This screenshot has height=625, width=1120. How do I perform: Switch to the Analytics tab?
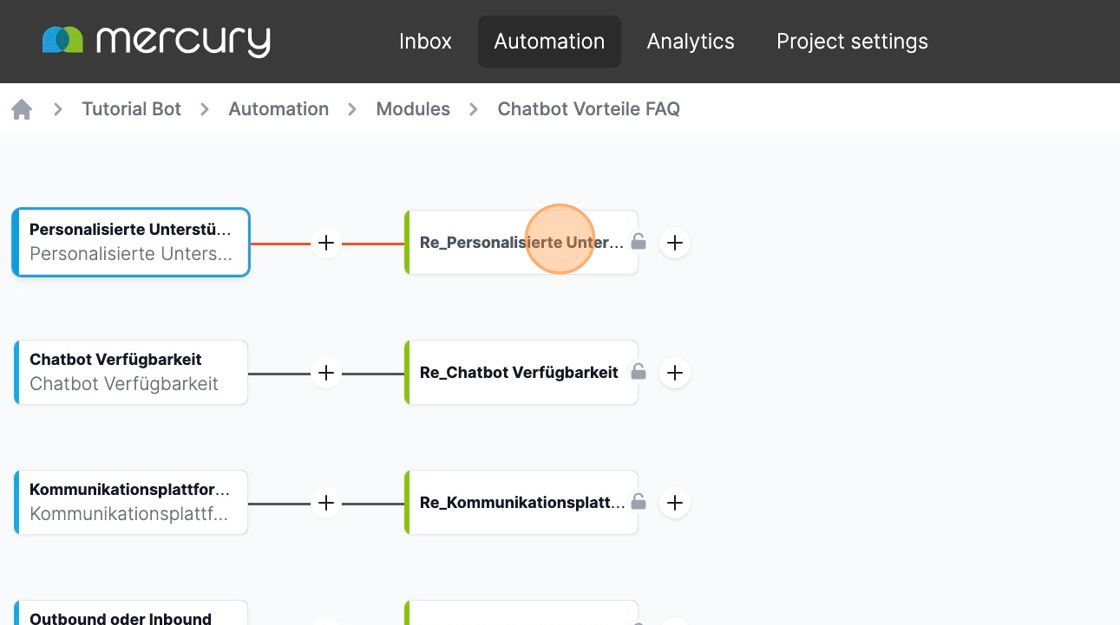[690, 42]
